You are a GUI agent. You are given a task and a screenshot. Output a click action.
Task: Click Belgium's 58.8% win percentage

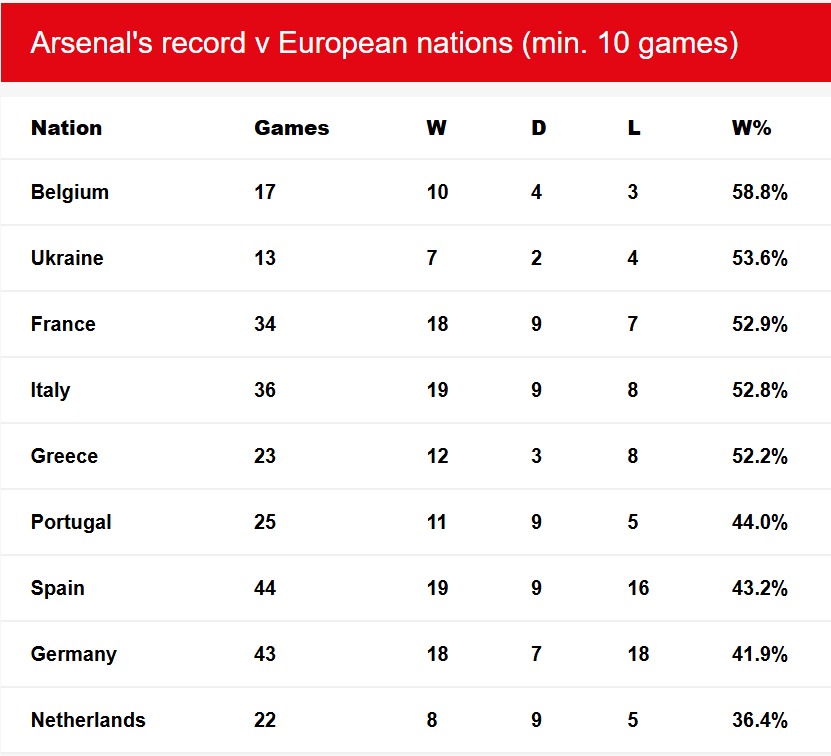point(760,192)
